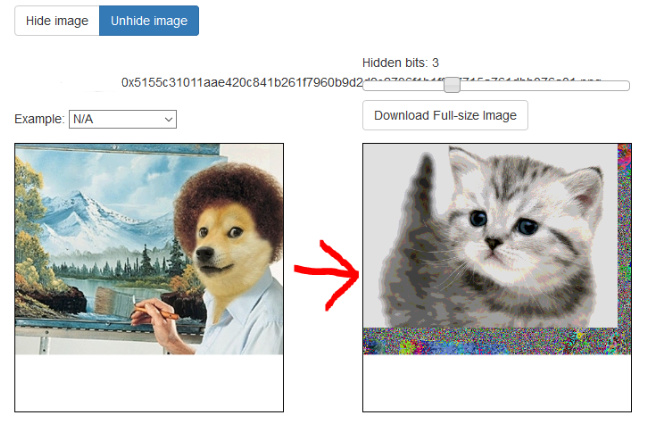Click the blank white area under kitten image
Viewport: 648px width, 424px height.
pyautogui.click(x=497, y=383)
